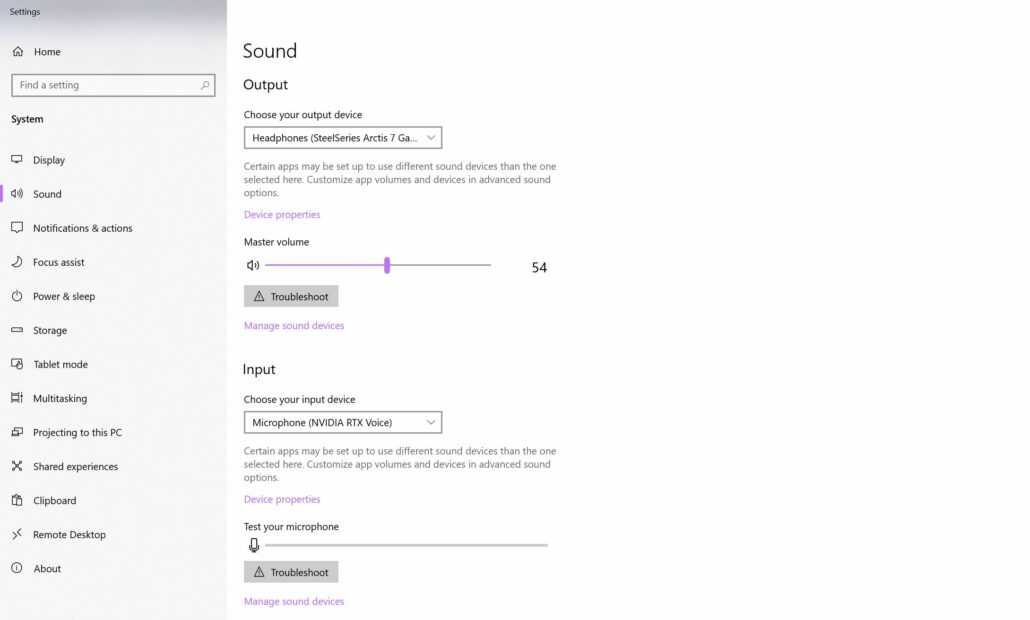Open output Device properties link
The height and width of the screenshot is (620, 1030).
coord(282,215)
